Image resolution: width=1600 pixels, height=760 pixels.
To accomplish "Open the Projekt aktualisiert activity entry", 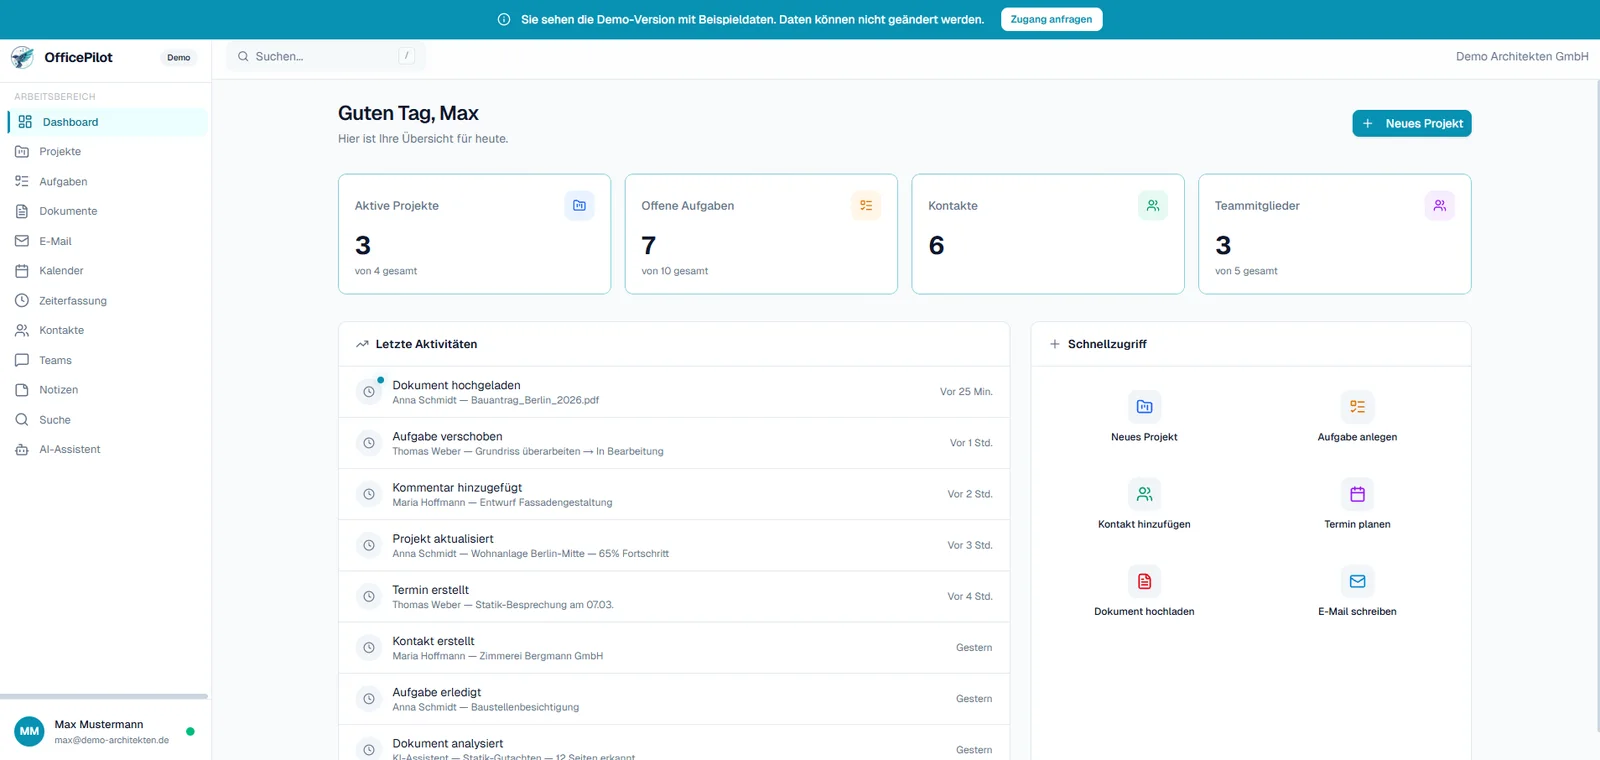I will [674, 545].
